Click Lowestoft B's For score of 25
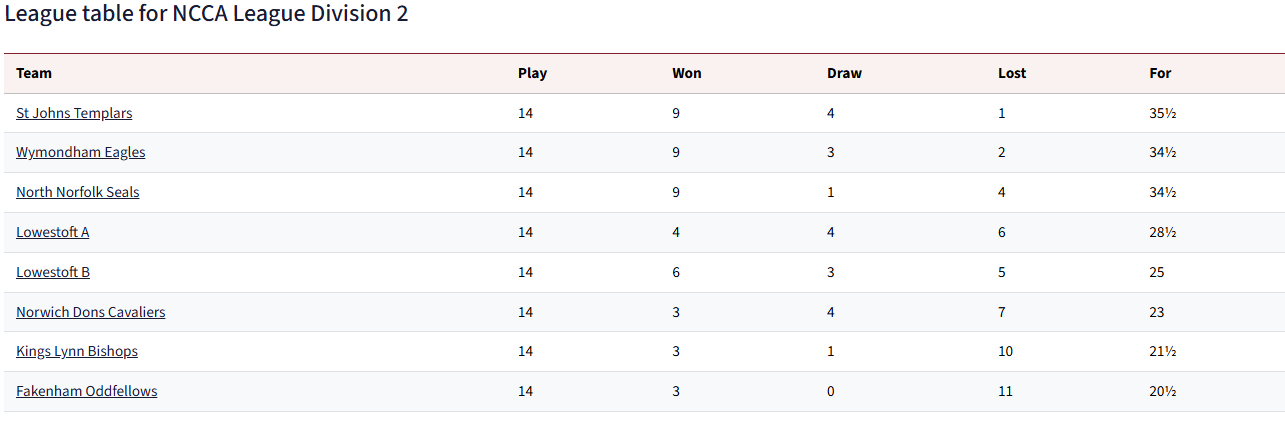 point(1157,272)
